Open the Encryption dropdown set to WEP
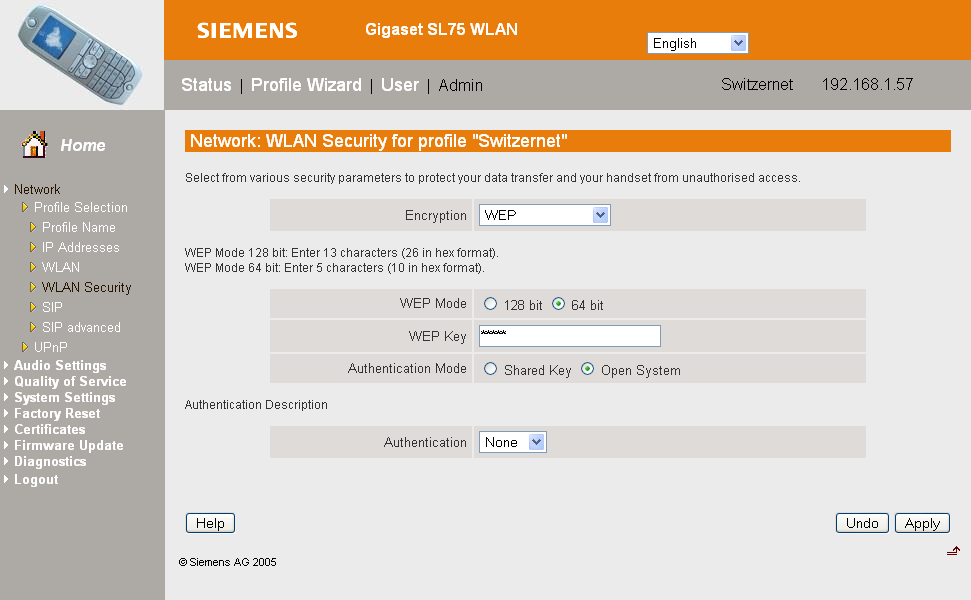Screen dimensions: 971x600 pos(544,215)
